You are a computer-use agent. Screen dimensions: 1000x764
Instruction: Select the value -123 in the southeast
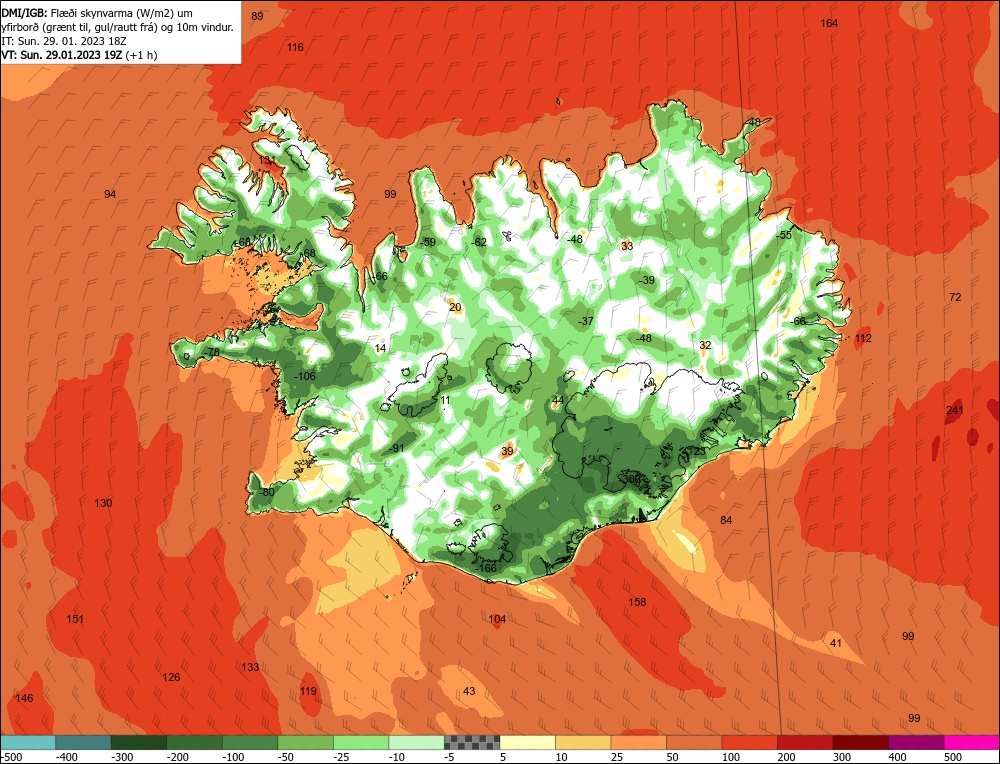pyautogui.click(x=695, y=451)
